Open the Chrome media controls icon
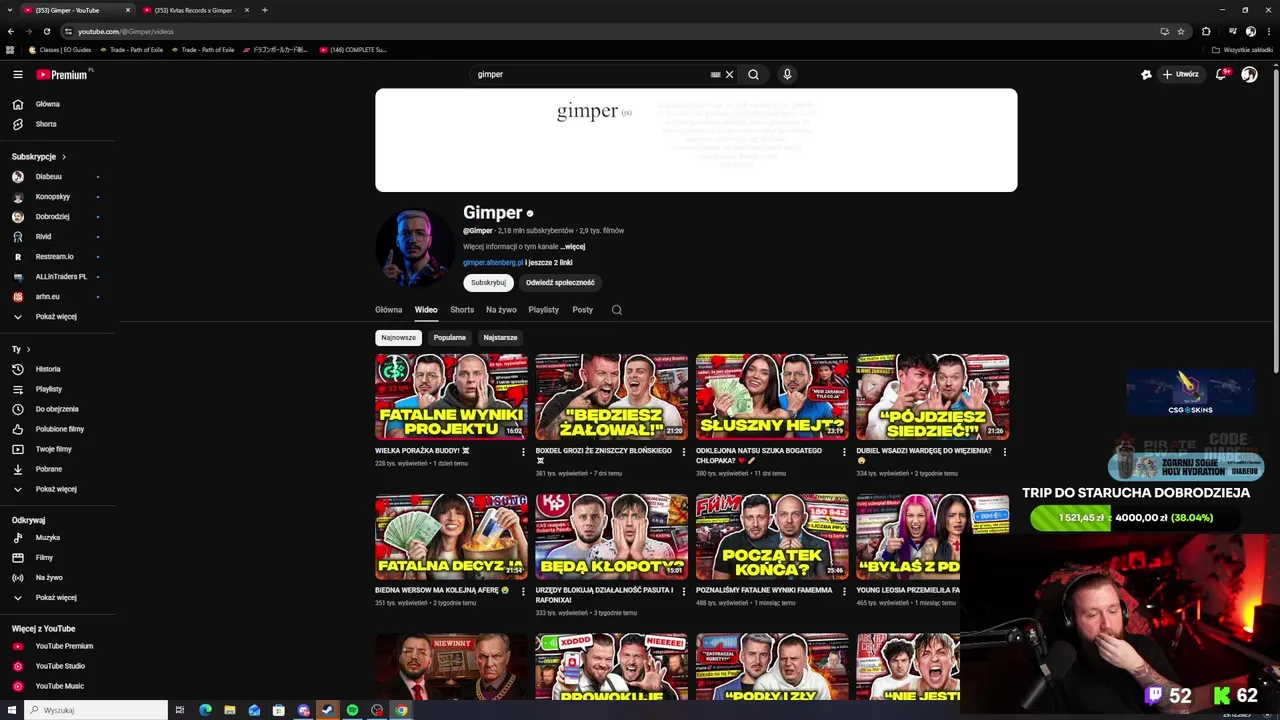This screenshot has width=1280, height=720. [x=1233, y=31]
